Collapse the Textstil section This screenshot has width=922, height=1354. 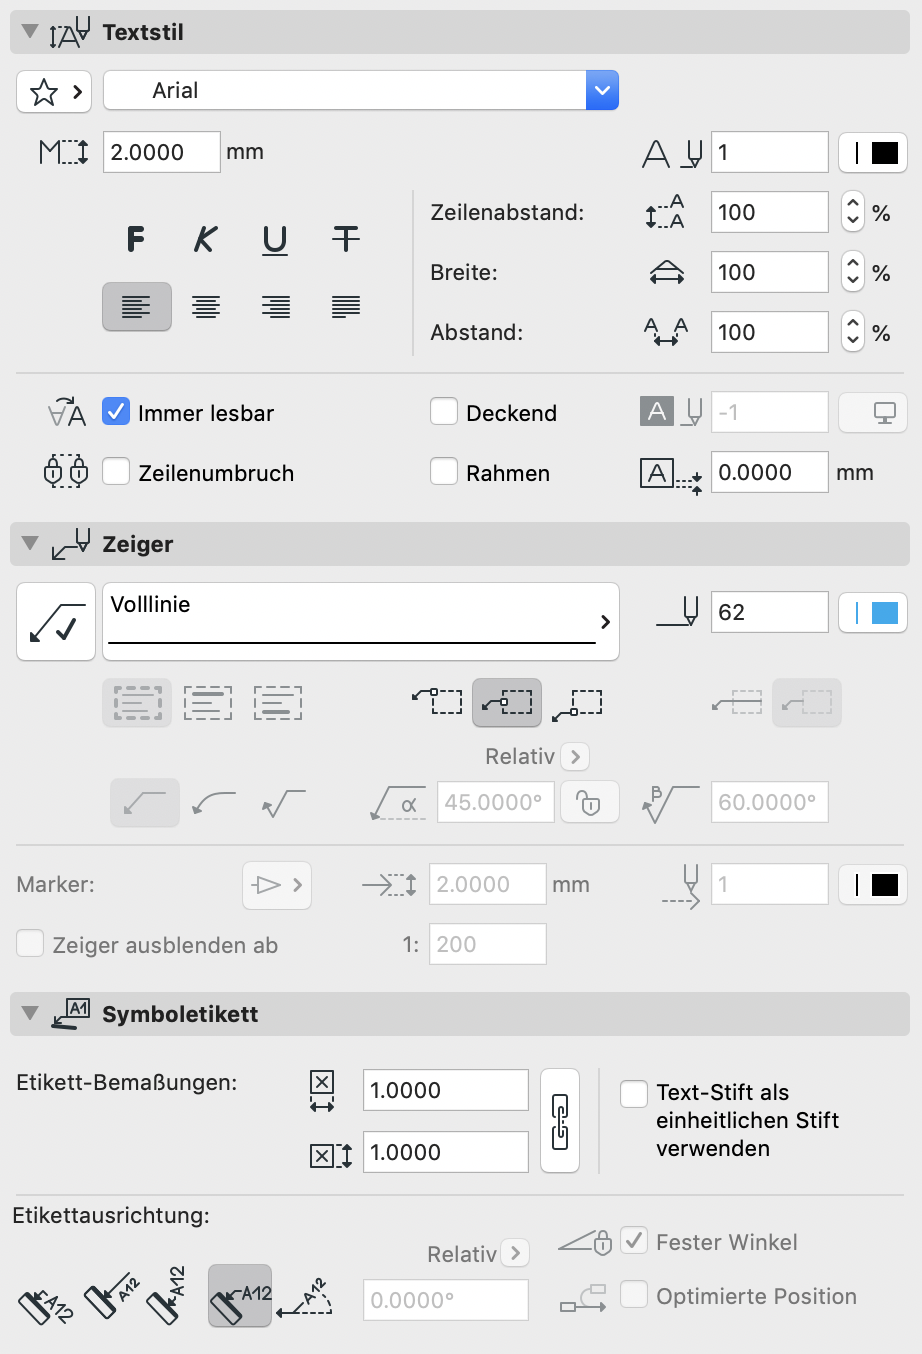click(30, 32)
